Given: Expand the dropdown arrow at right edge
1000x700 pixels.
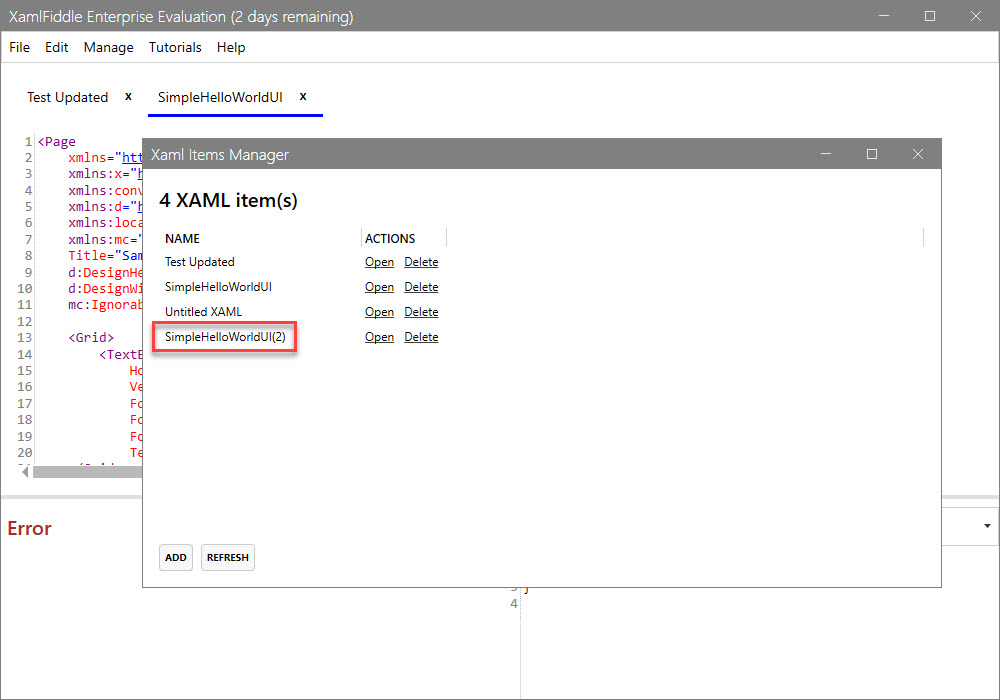Looking at the screenshot, I should point(987,526).
